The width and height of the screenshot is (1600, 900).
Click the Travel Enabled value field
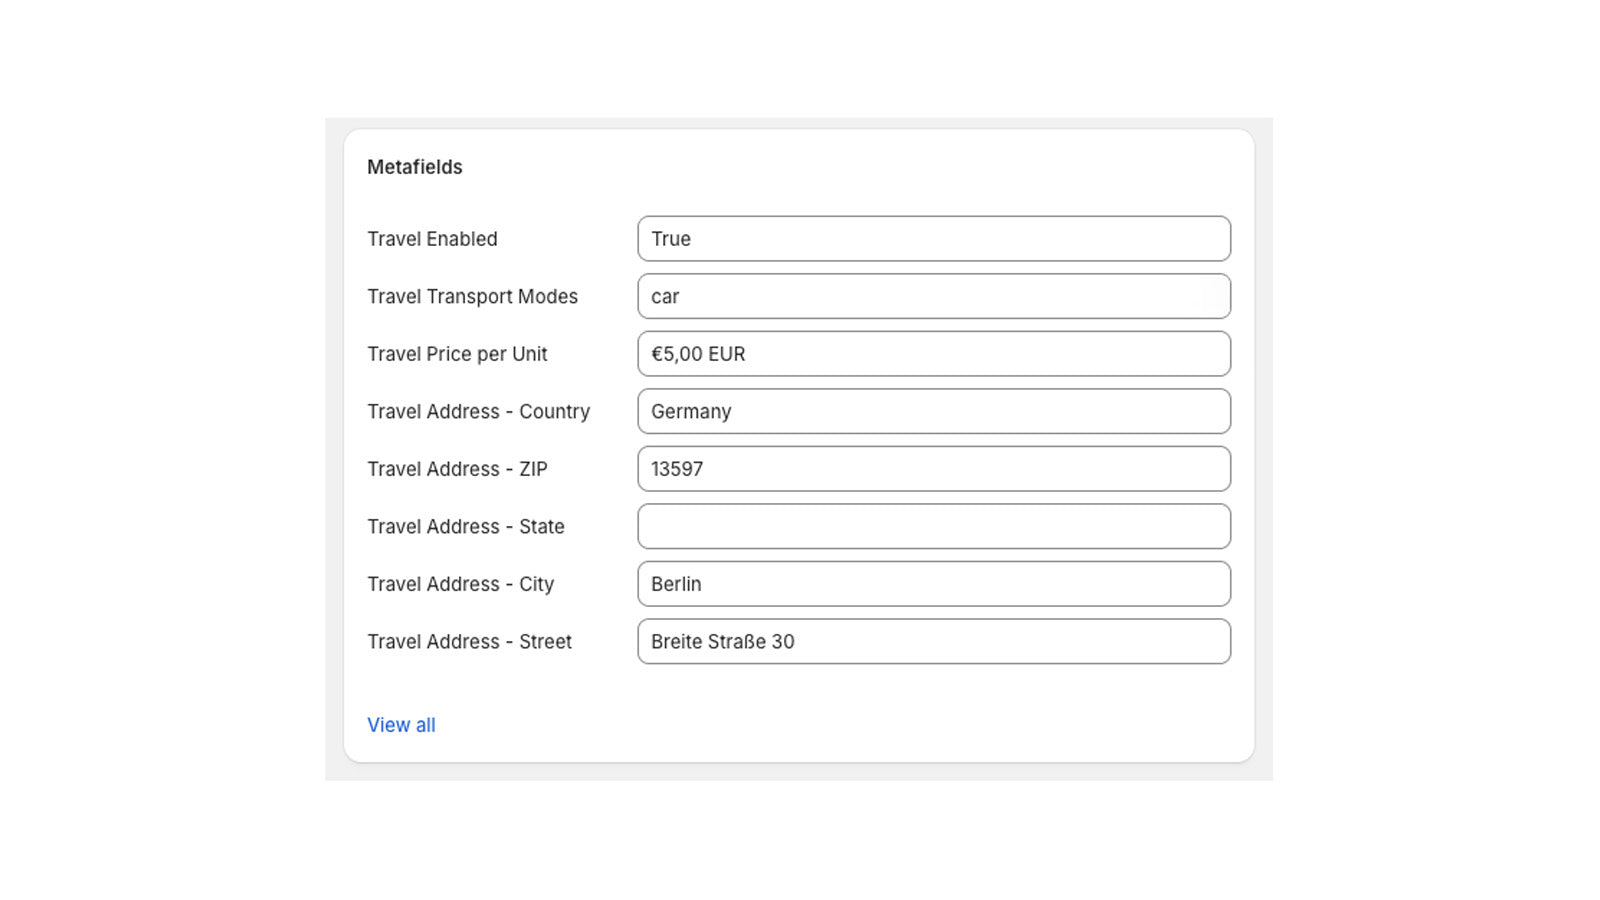point(933,238)
